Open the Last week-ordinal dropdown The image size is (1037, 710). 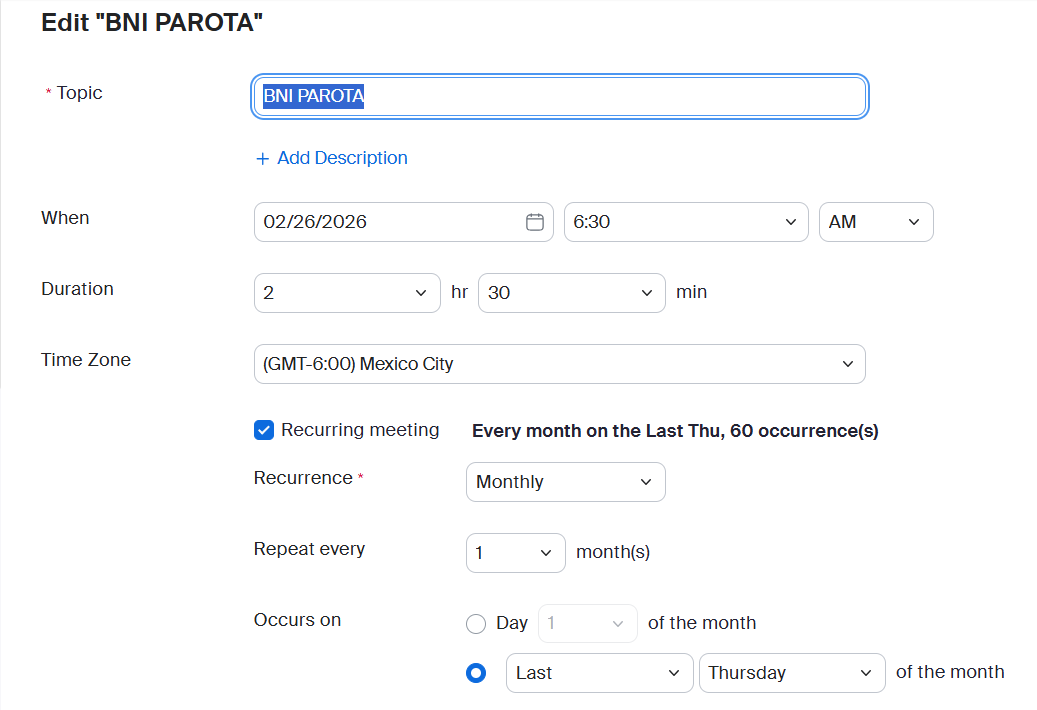pyautogui.click(x=599, y=673)
